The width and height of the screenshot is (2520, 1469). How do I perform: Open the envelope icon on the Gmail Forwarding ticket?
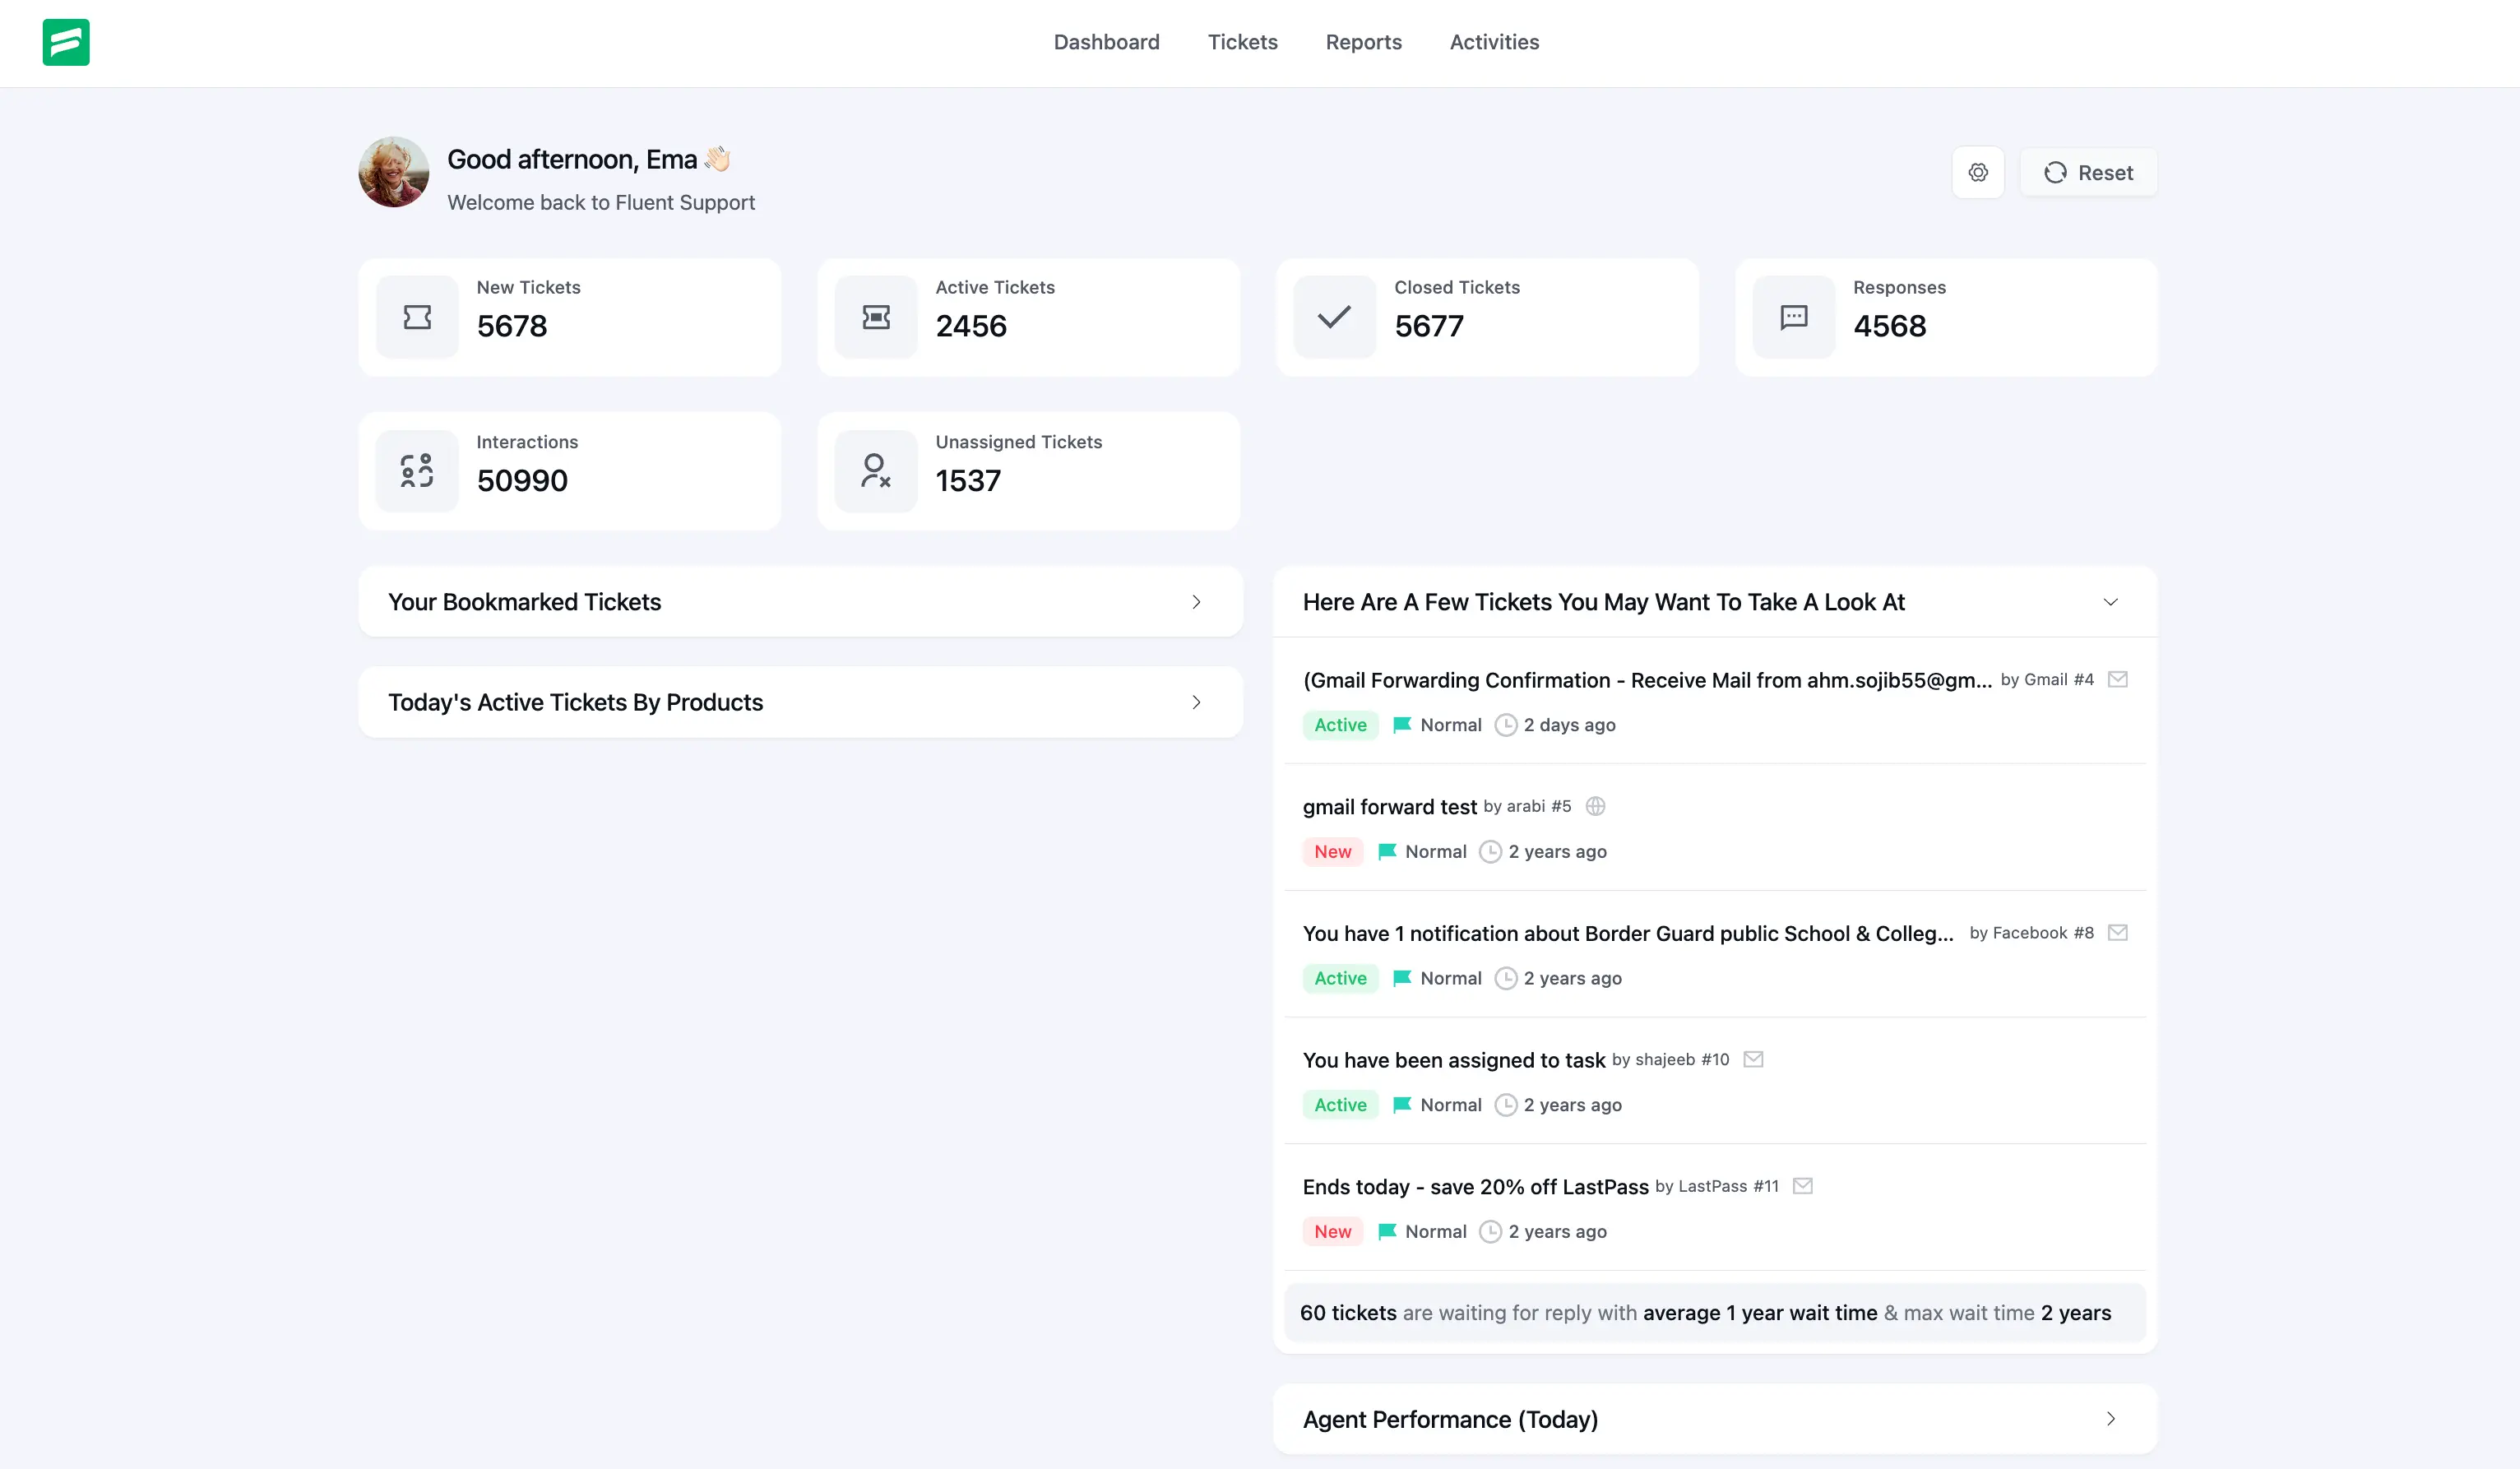tap(2117, 679)
